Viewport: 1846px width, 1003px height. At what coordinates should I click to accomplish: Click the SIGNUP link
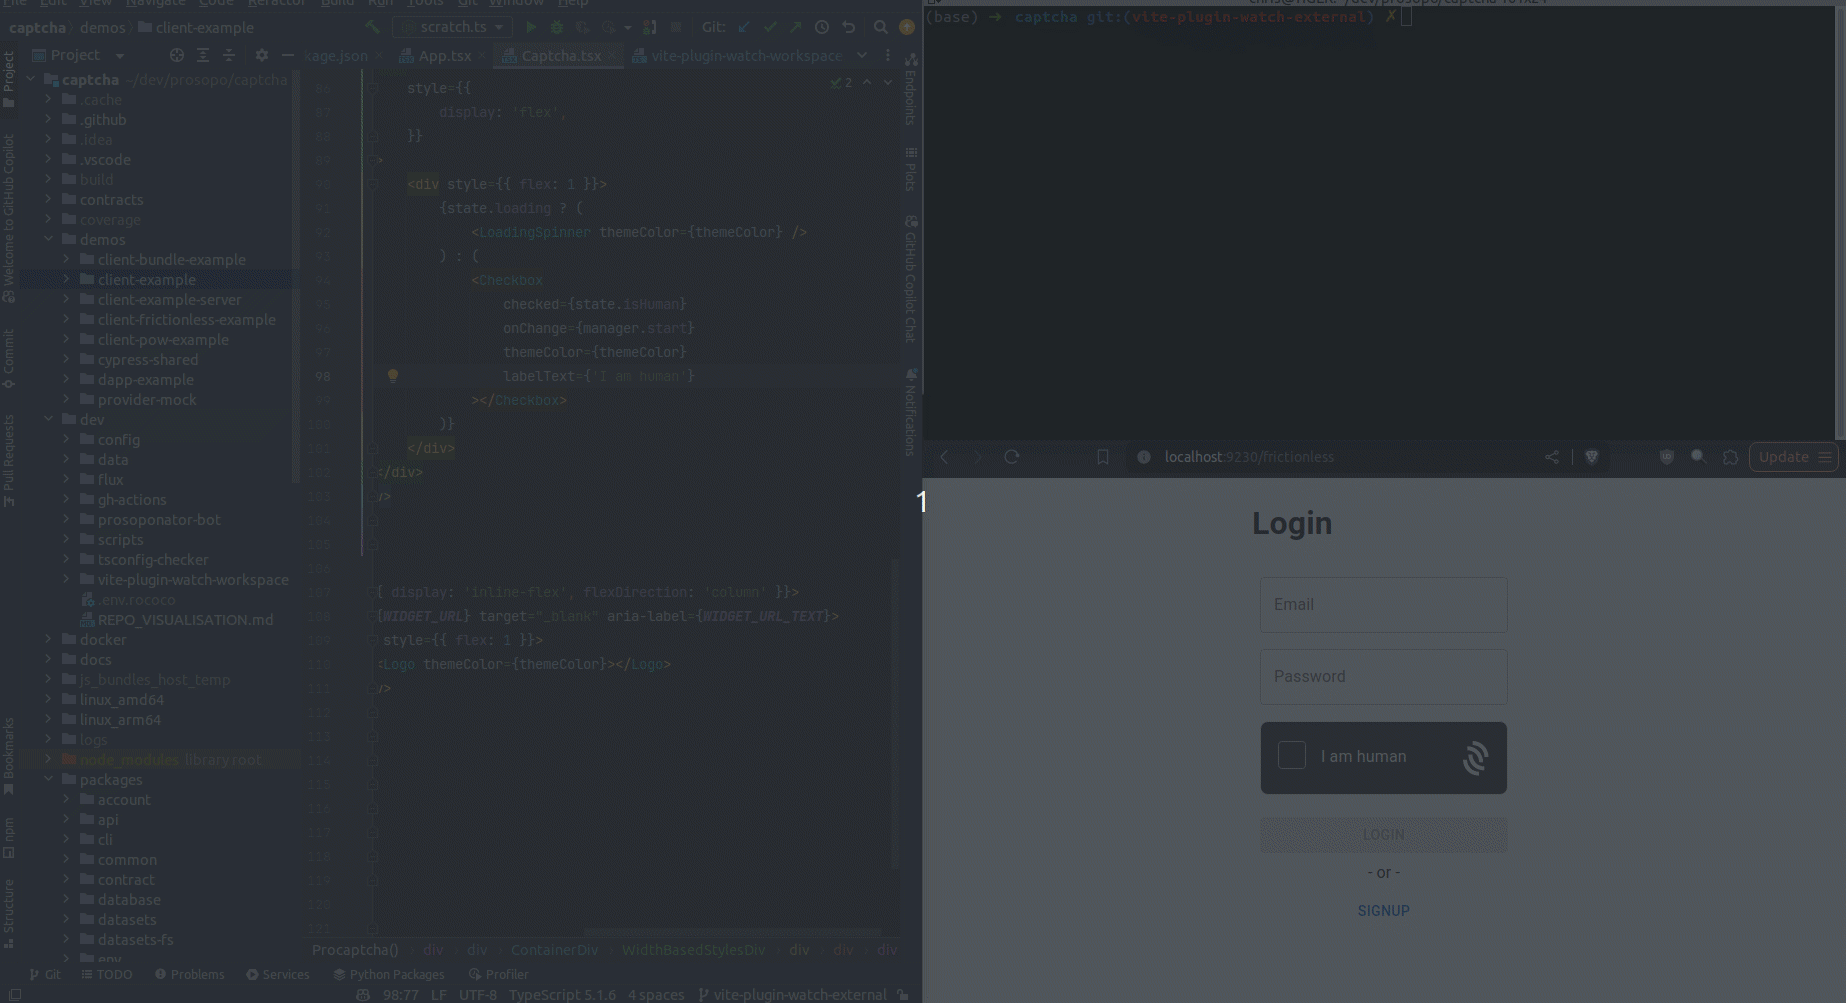pos(1383,911)
